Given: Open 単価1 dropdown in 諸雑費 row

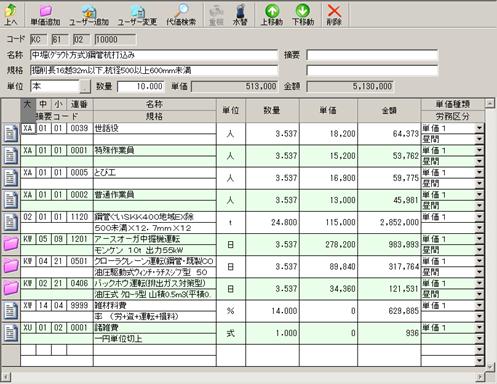Looking at the screenshot, I should (479, 328).
